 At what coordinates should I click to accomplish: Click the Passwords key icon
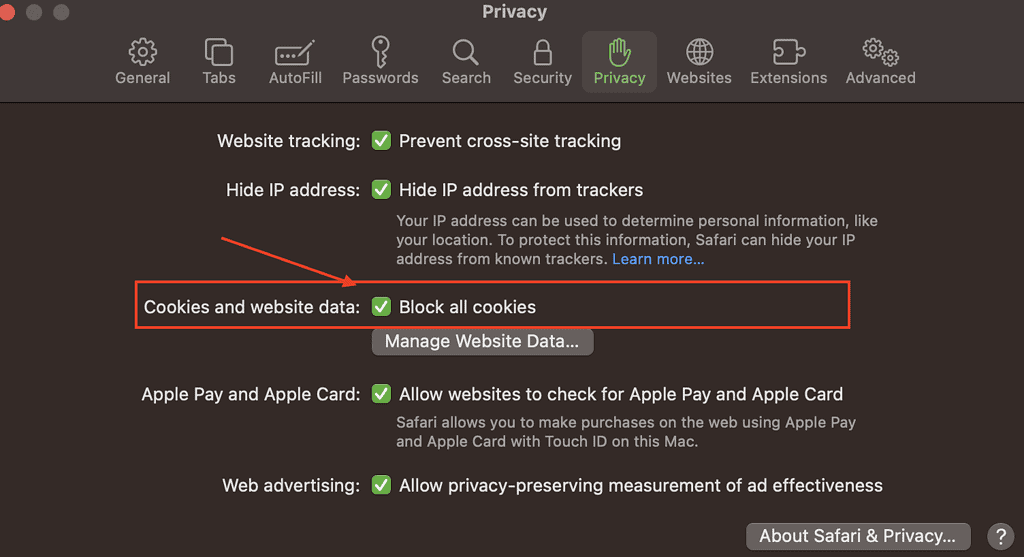click(x=380, y=52)
